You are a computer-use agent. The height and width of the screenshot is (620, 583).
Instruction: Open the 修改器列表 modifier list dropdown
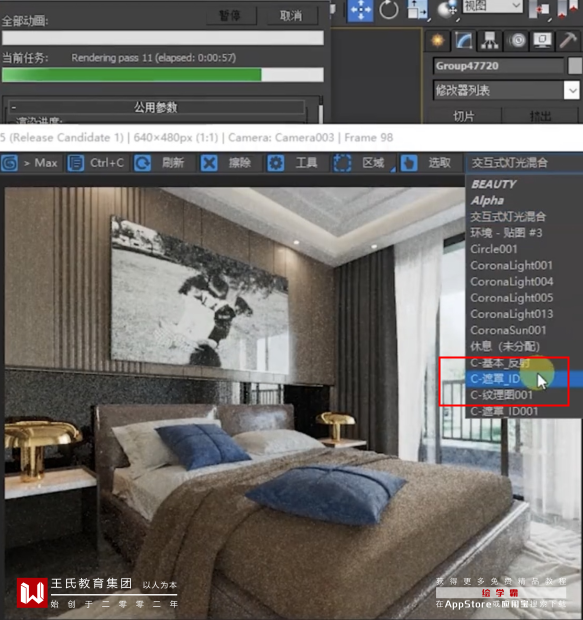click(x=506, y=91)
